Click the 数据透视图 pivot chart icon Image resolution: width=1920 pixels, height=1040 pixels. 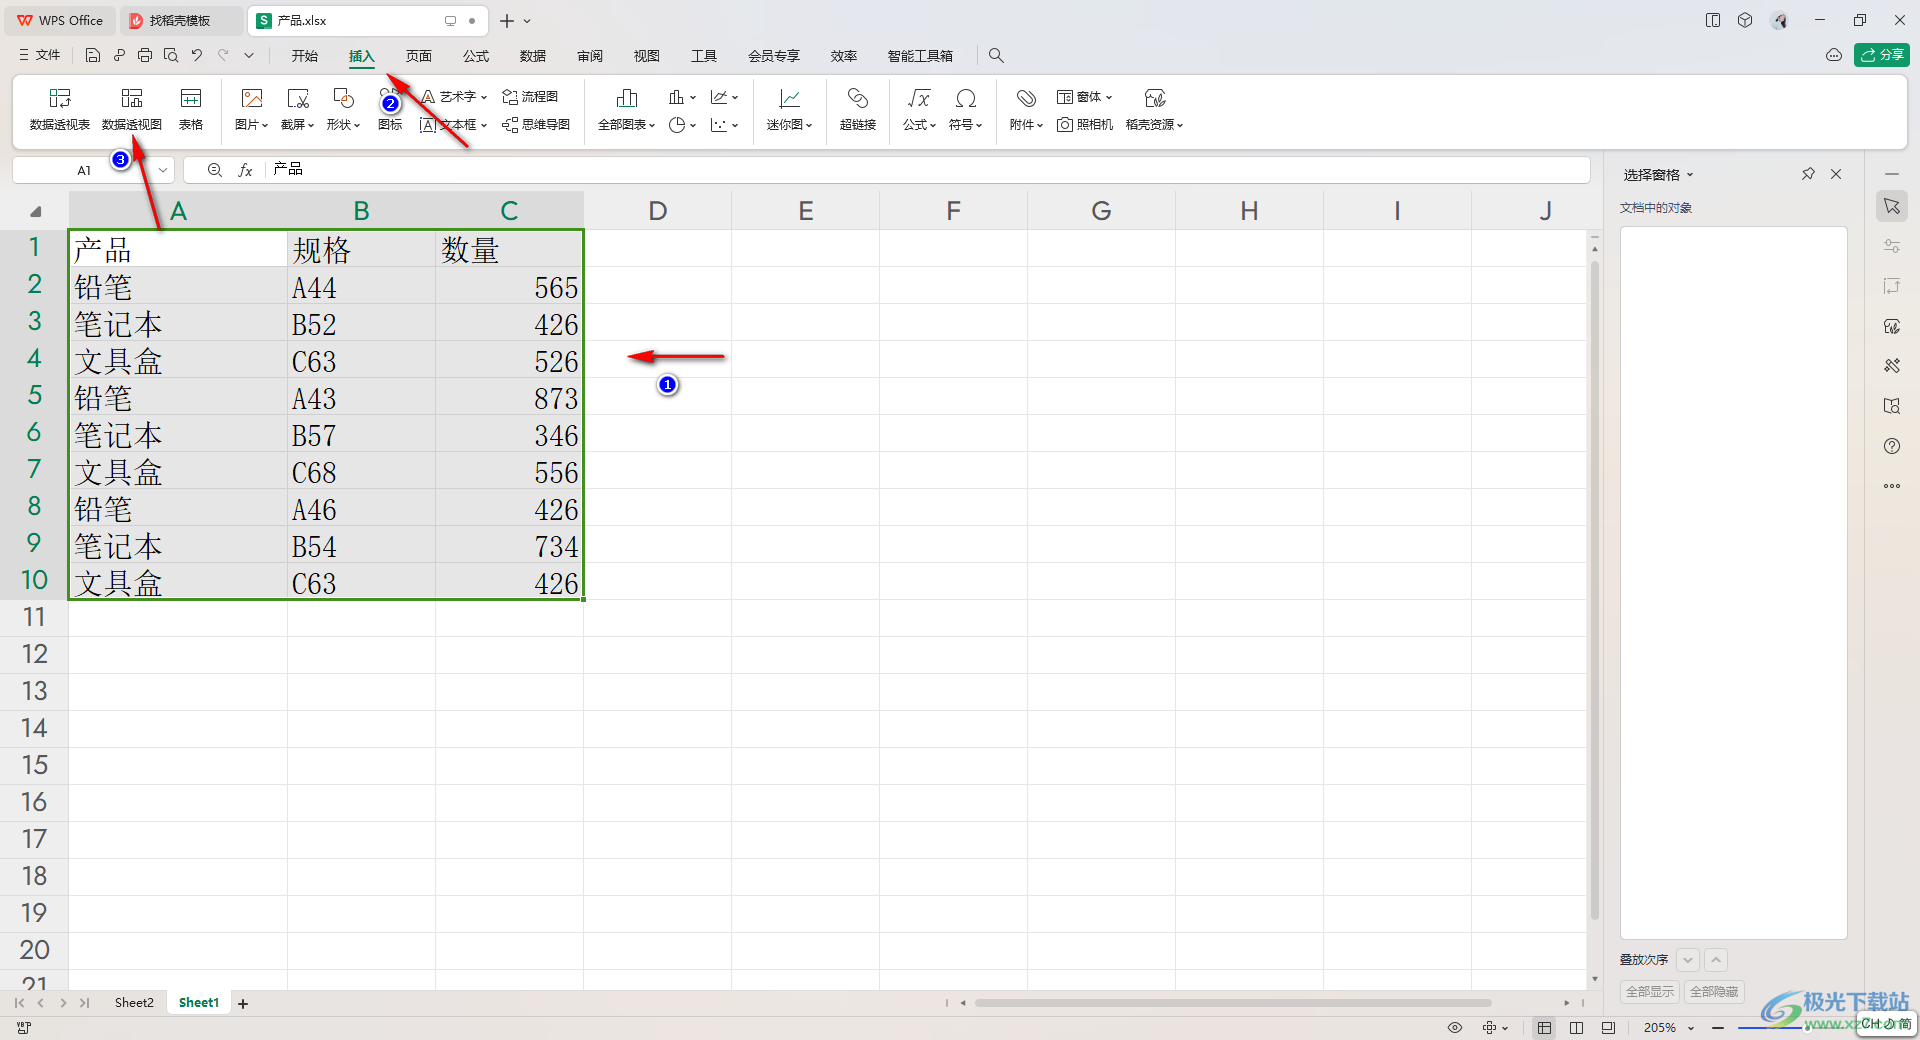[132, 98]
